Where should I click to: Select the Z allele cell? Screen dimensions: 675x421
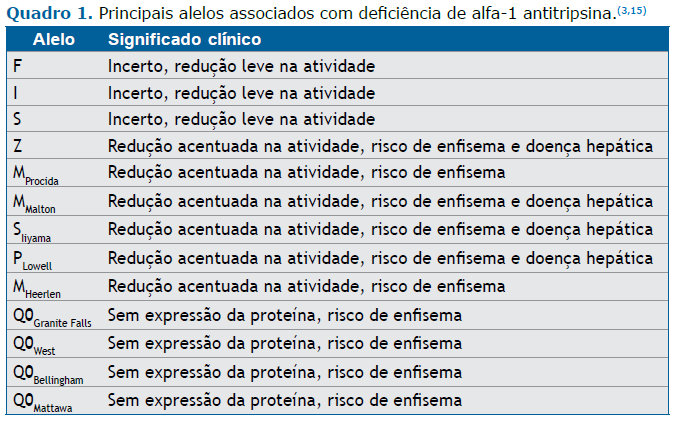coord(19,146)
